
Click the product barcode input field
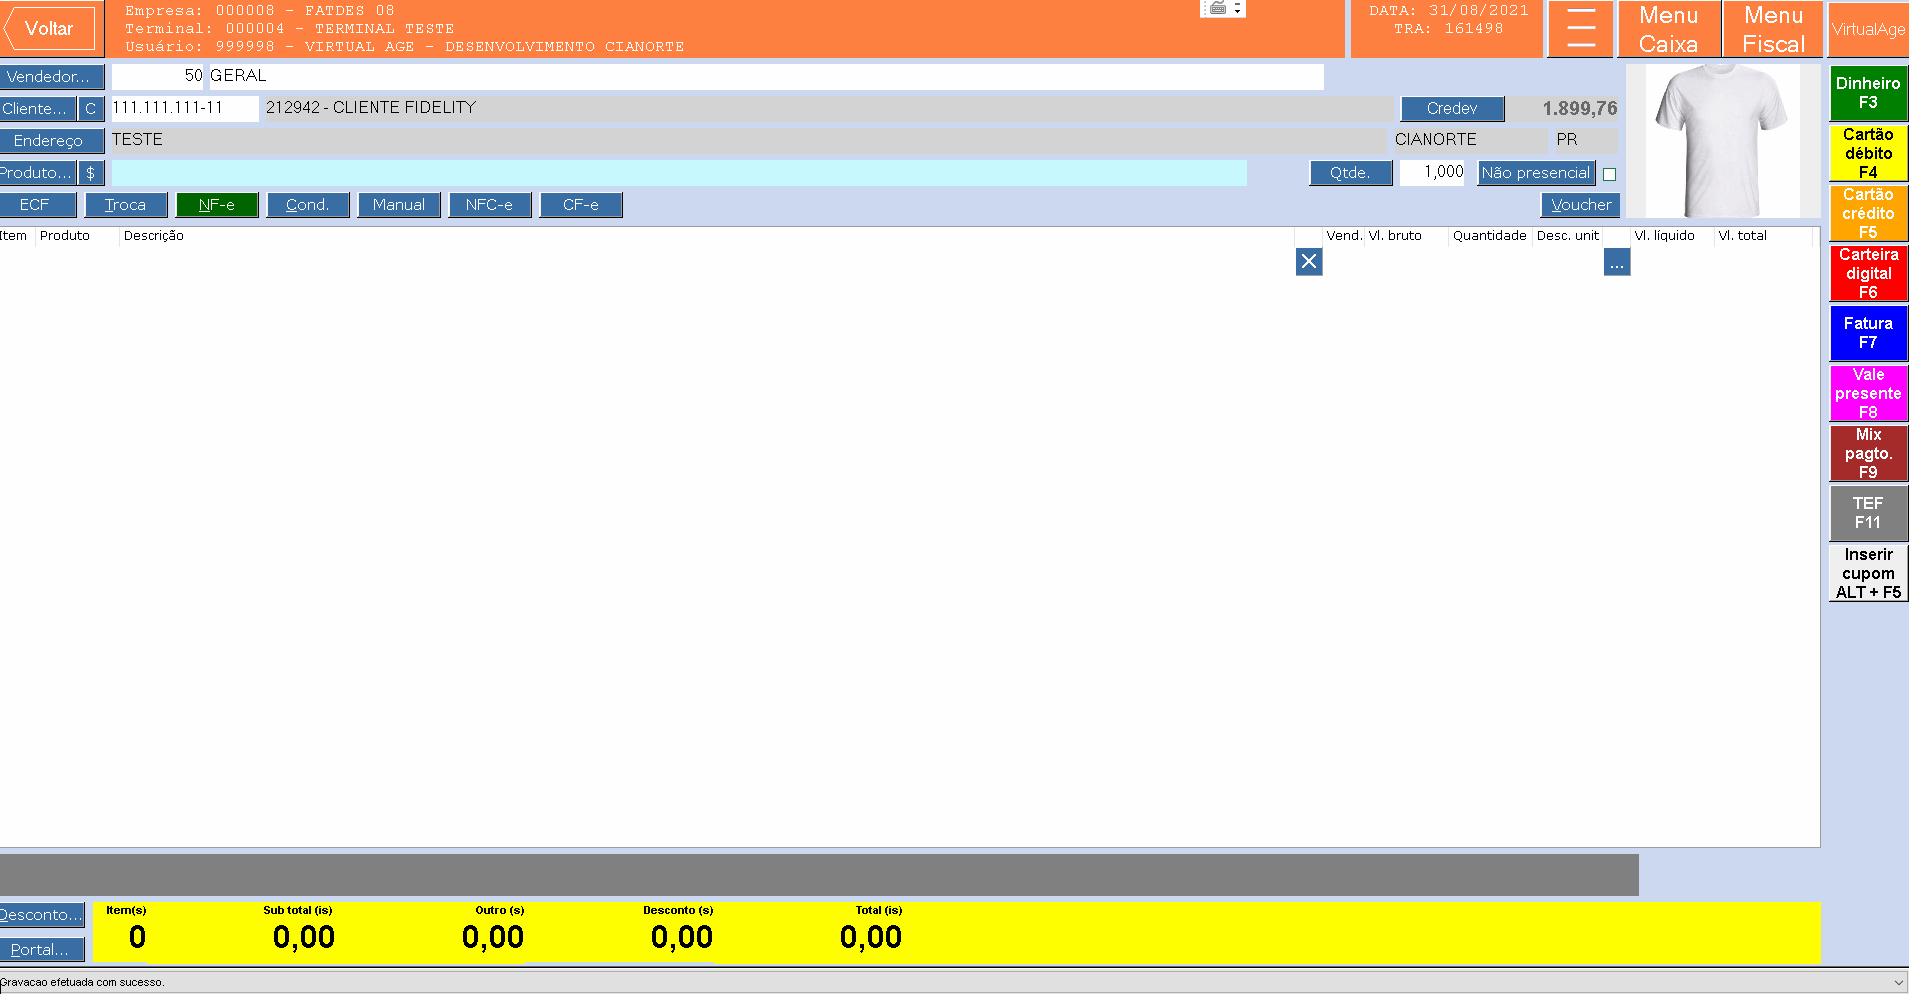[x=679, y=173]
